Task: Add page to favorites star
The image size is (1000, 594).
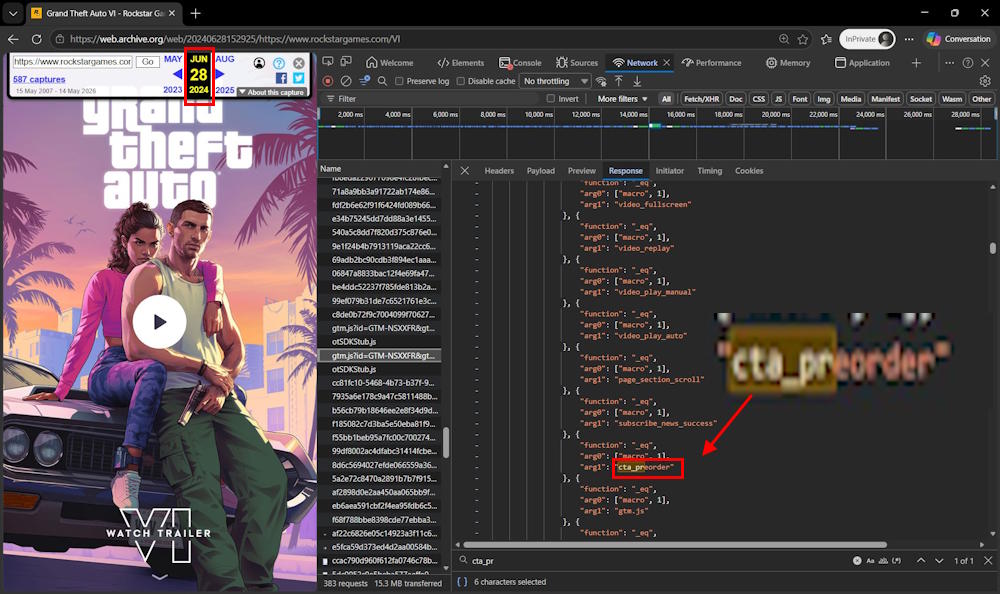Action: pyautogui.click(x=803, y=39)
